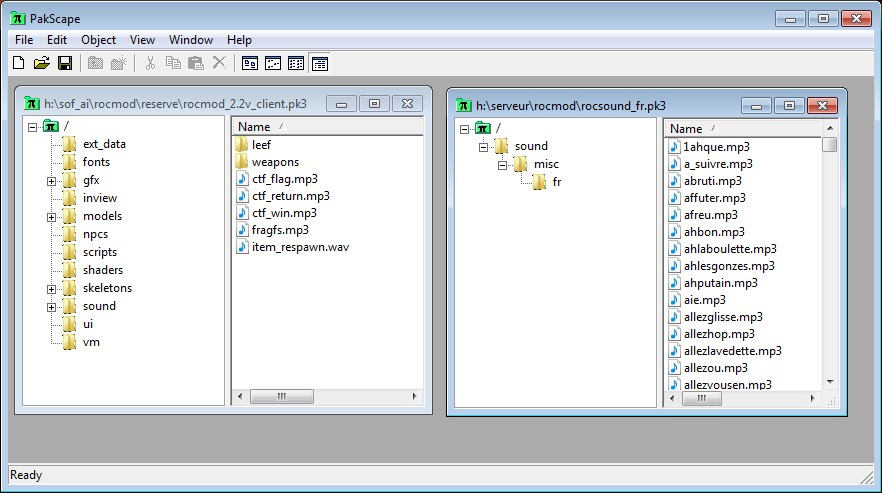This screenshot has width=882, height=493.
Task: Select the list view toolbar icon
Action: (296, 63)
